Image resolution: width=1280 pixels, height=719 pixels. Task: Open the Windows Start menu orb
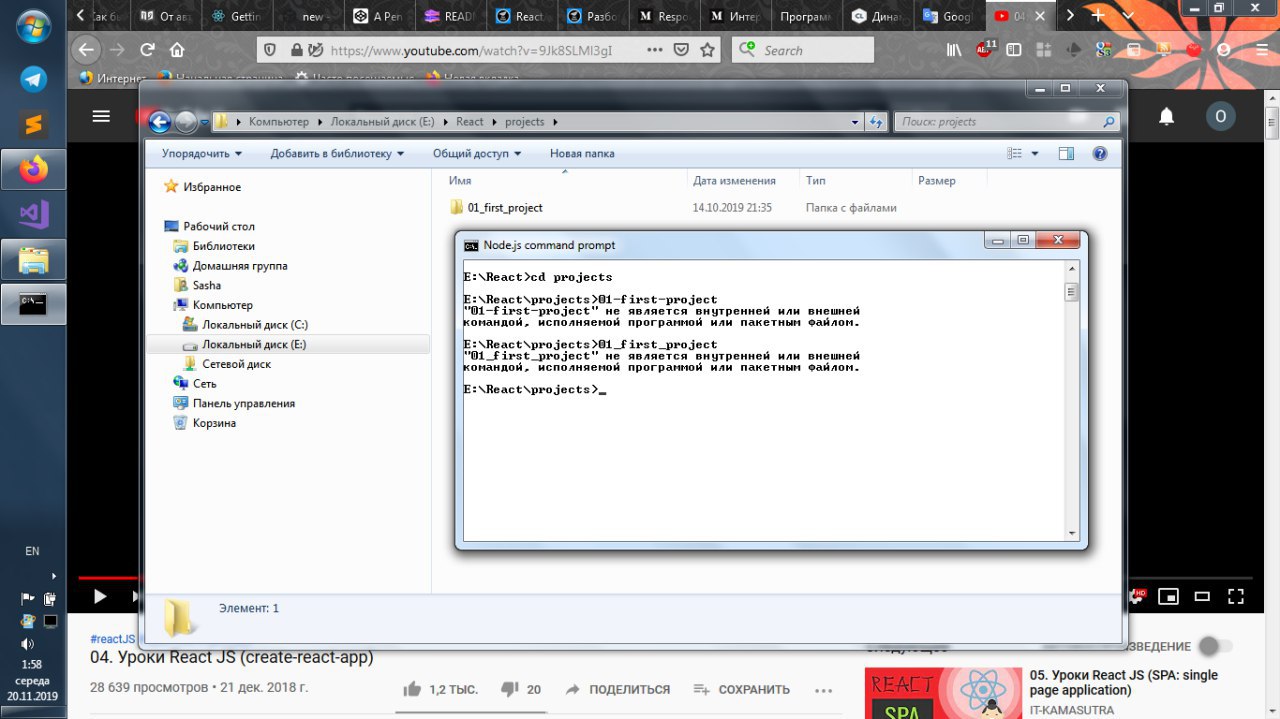click(x=33, y=27)
